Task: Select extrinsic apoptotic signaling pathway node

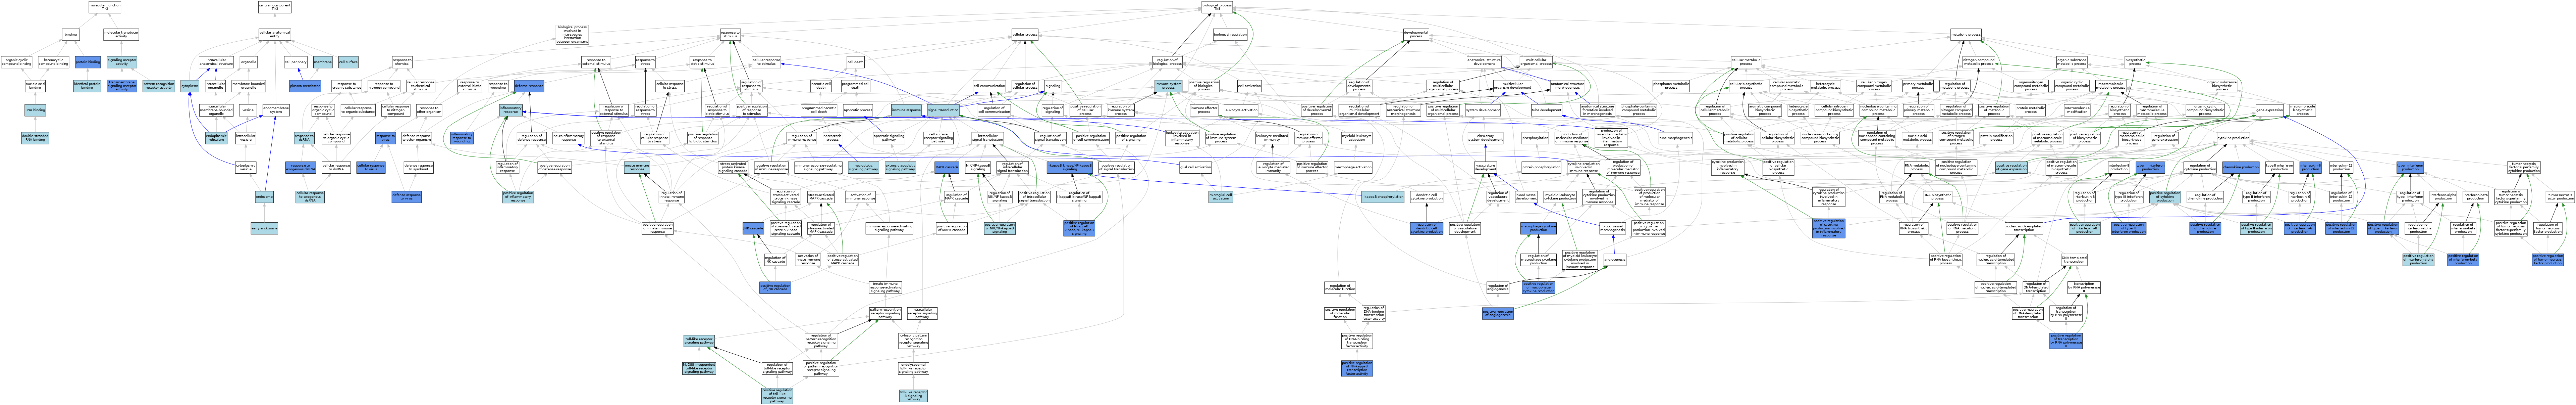Action: click(901, 167)
